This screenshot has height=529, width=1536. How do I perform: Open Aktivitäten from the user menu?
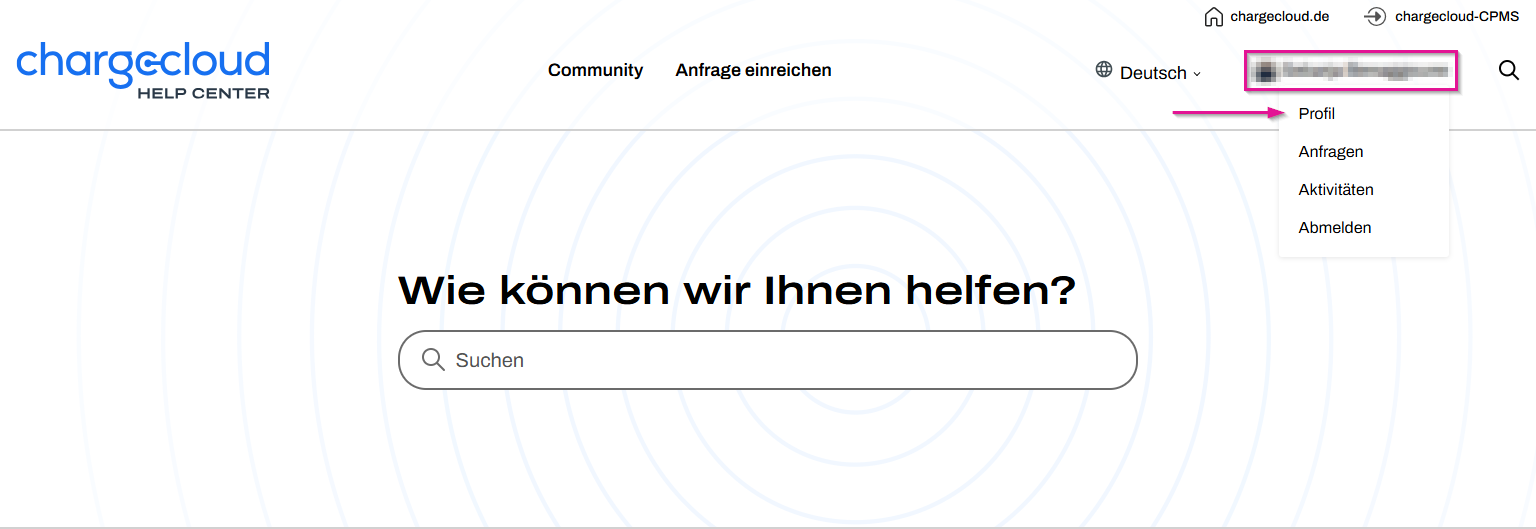1335,190
